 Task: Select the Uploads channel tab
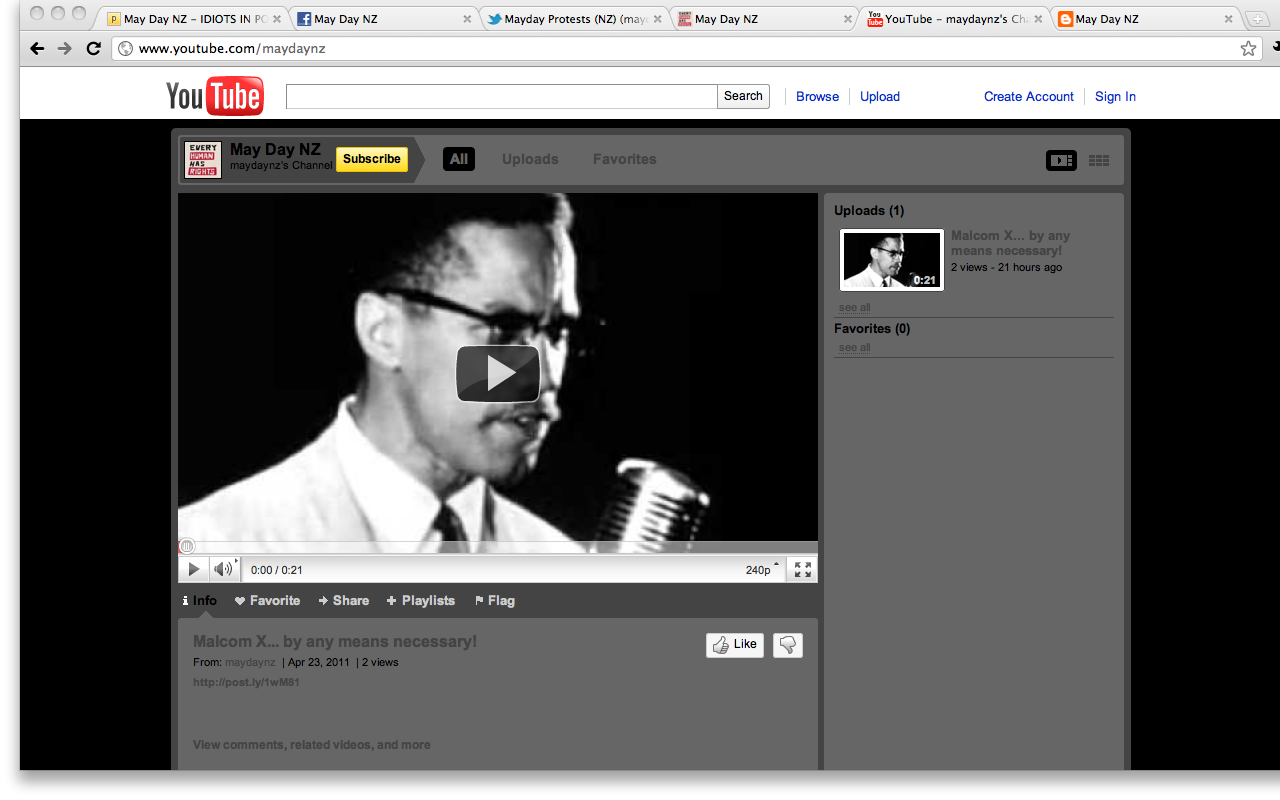pos(530,159)
